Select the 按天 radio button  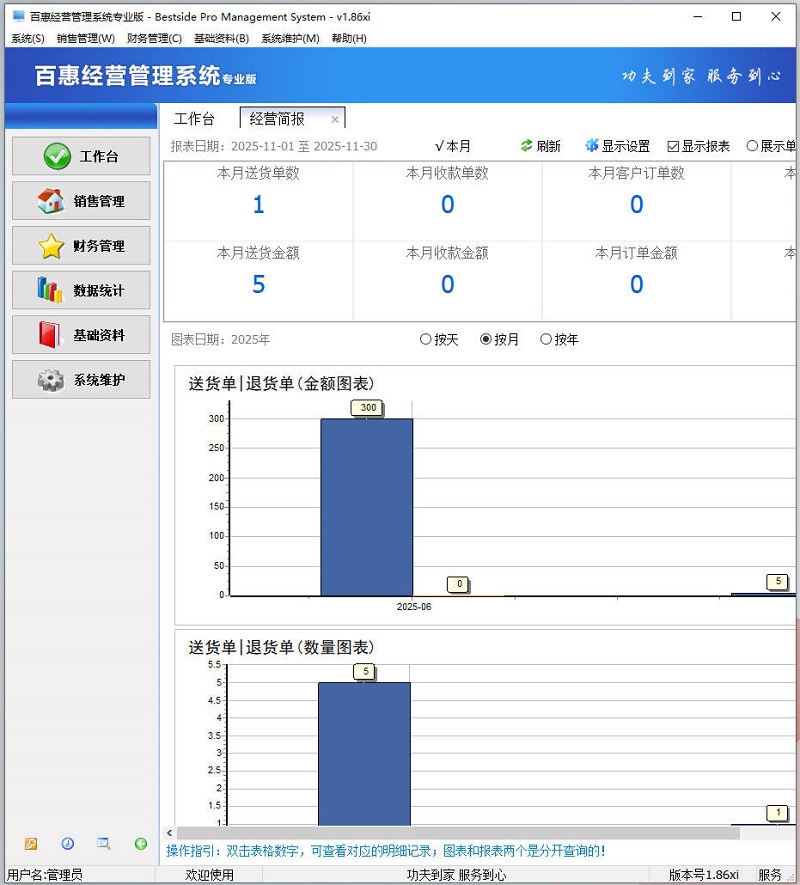tap(426, 339)
